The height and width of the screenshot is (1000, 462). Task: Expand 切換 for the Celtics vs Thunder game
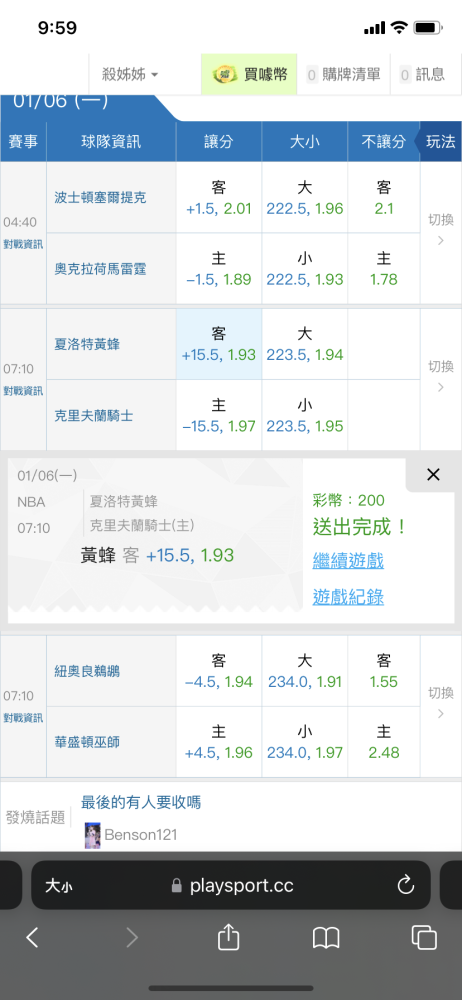coord(441,228)
